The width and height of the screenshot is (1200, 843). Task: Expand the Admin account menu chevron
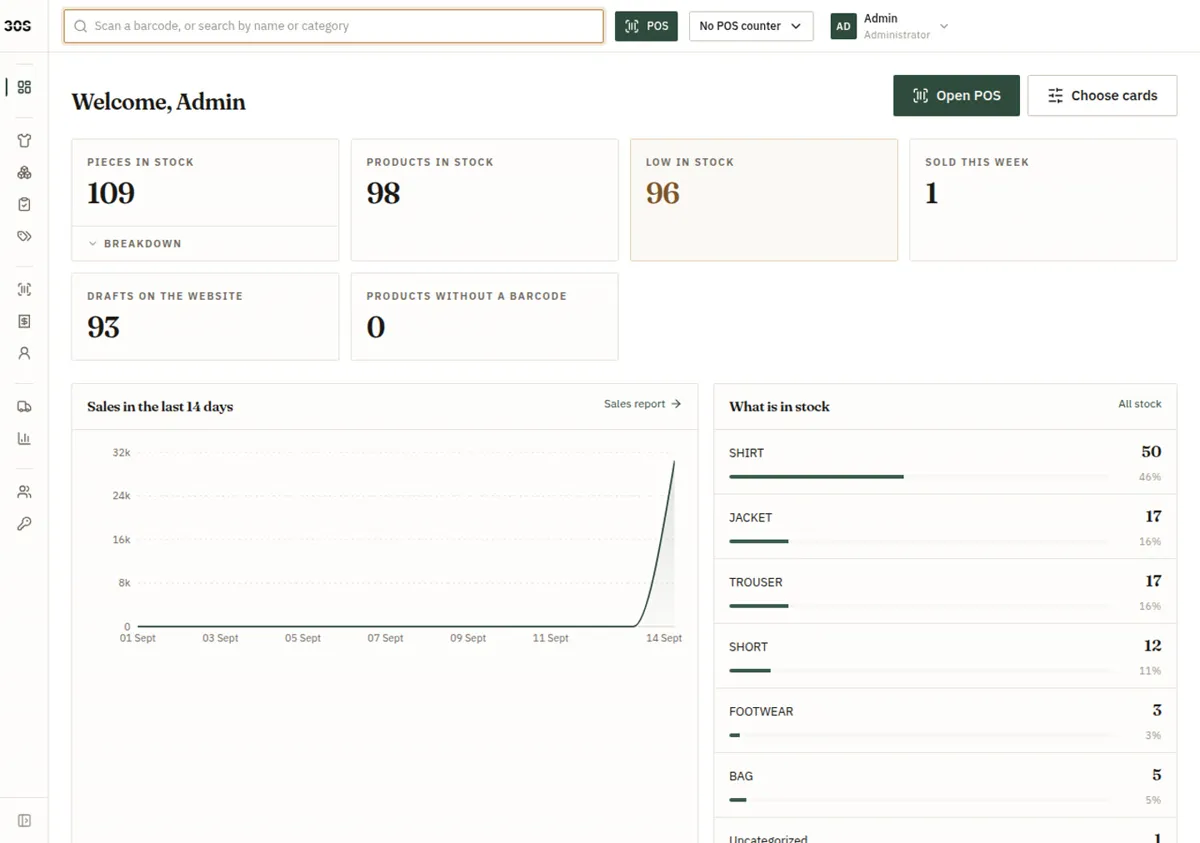(x=944, y=26)
